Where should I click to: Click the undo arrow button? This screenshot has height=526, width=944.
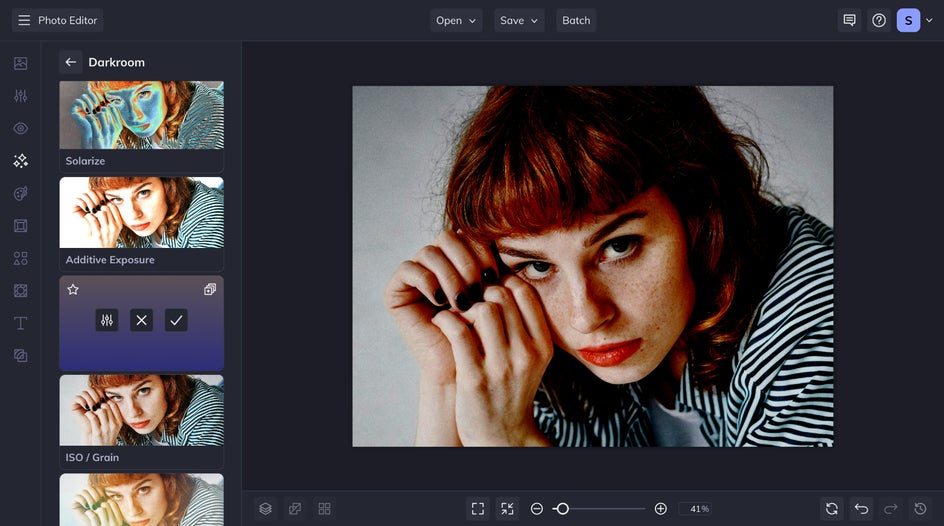click(x=861, y=509)
